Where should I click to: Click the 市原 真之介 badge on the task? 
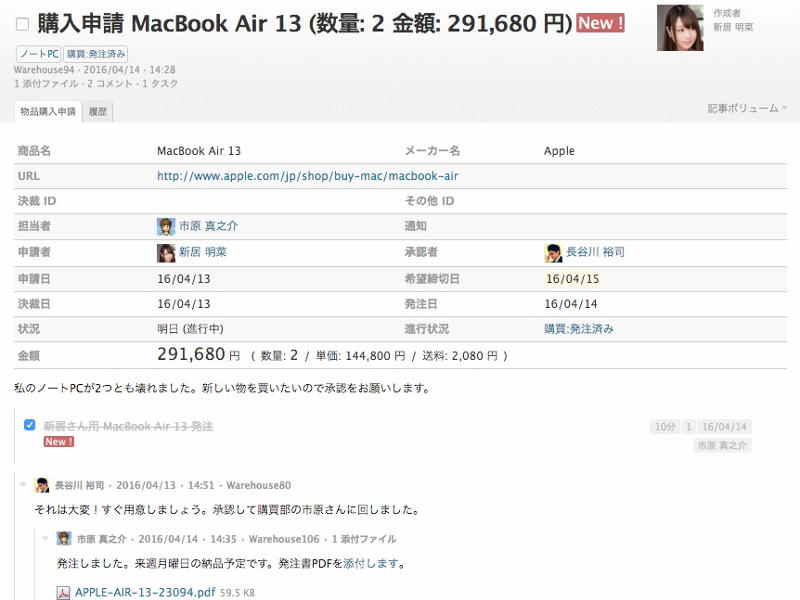click(x=721, y=445)
